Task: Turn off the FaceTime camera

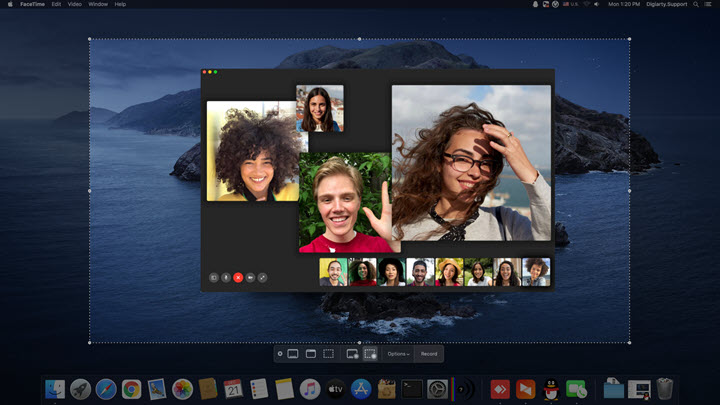Action: pos(250,277)
